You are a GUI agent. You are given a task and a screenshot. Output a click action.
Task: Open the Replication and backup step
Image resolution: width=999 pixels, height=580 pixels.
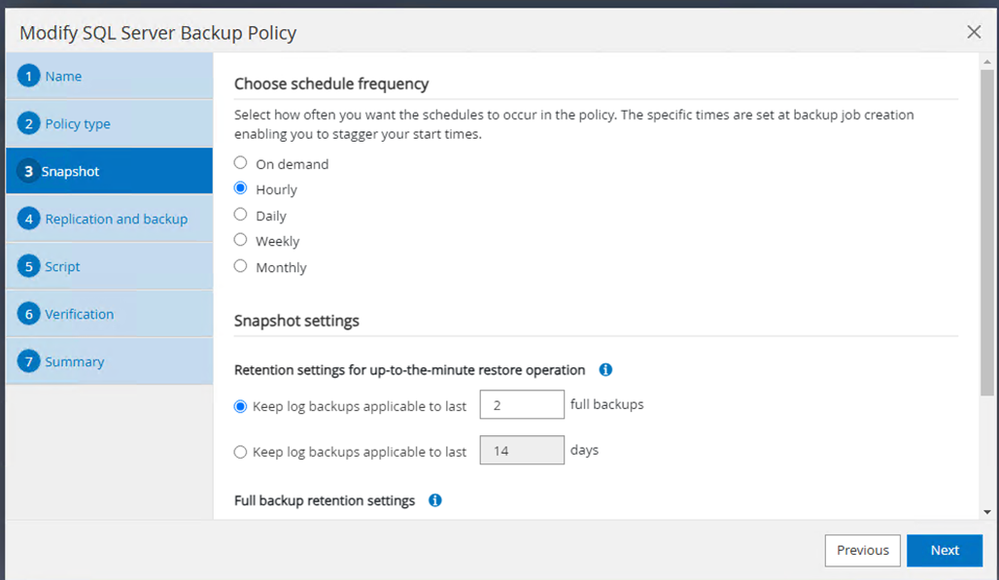(116, 219)
